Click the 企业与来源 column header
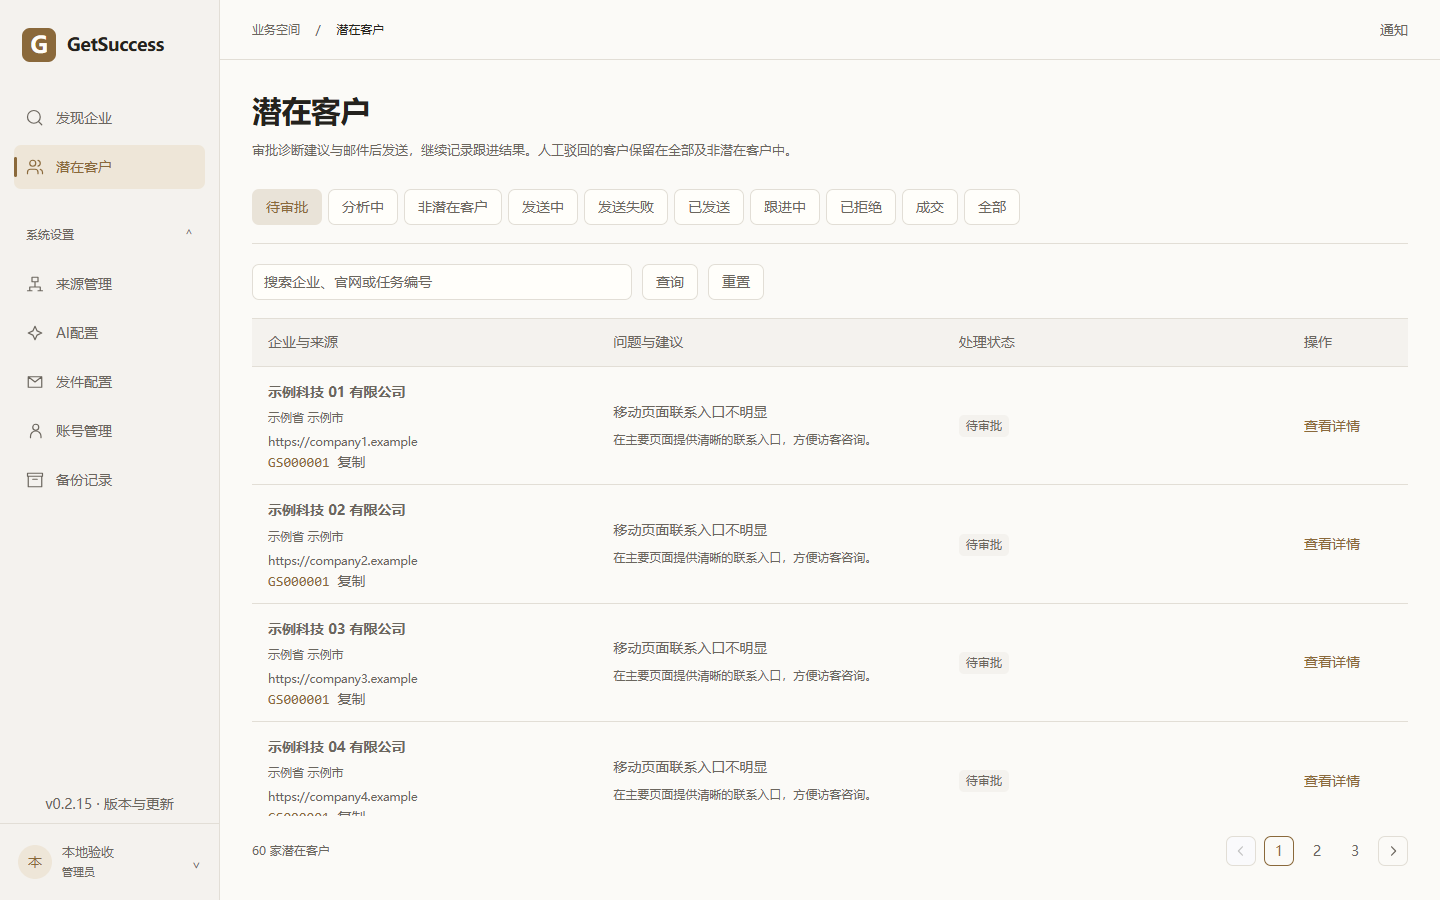Screen dimensions: 1440x900 click(303, 342)
